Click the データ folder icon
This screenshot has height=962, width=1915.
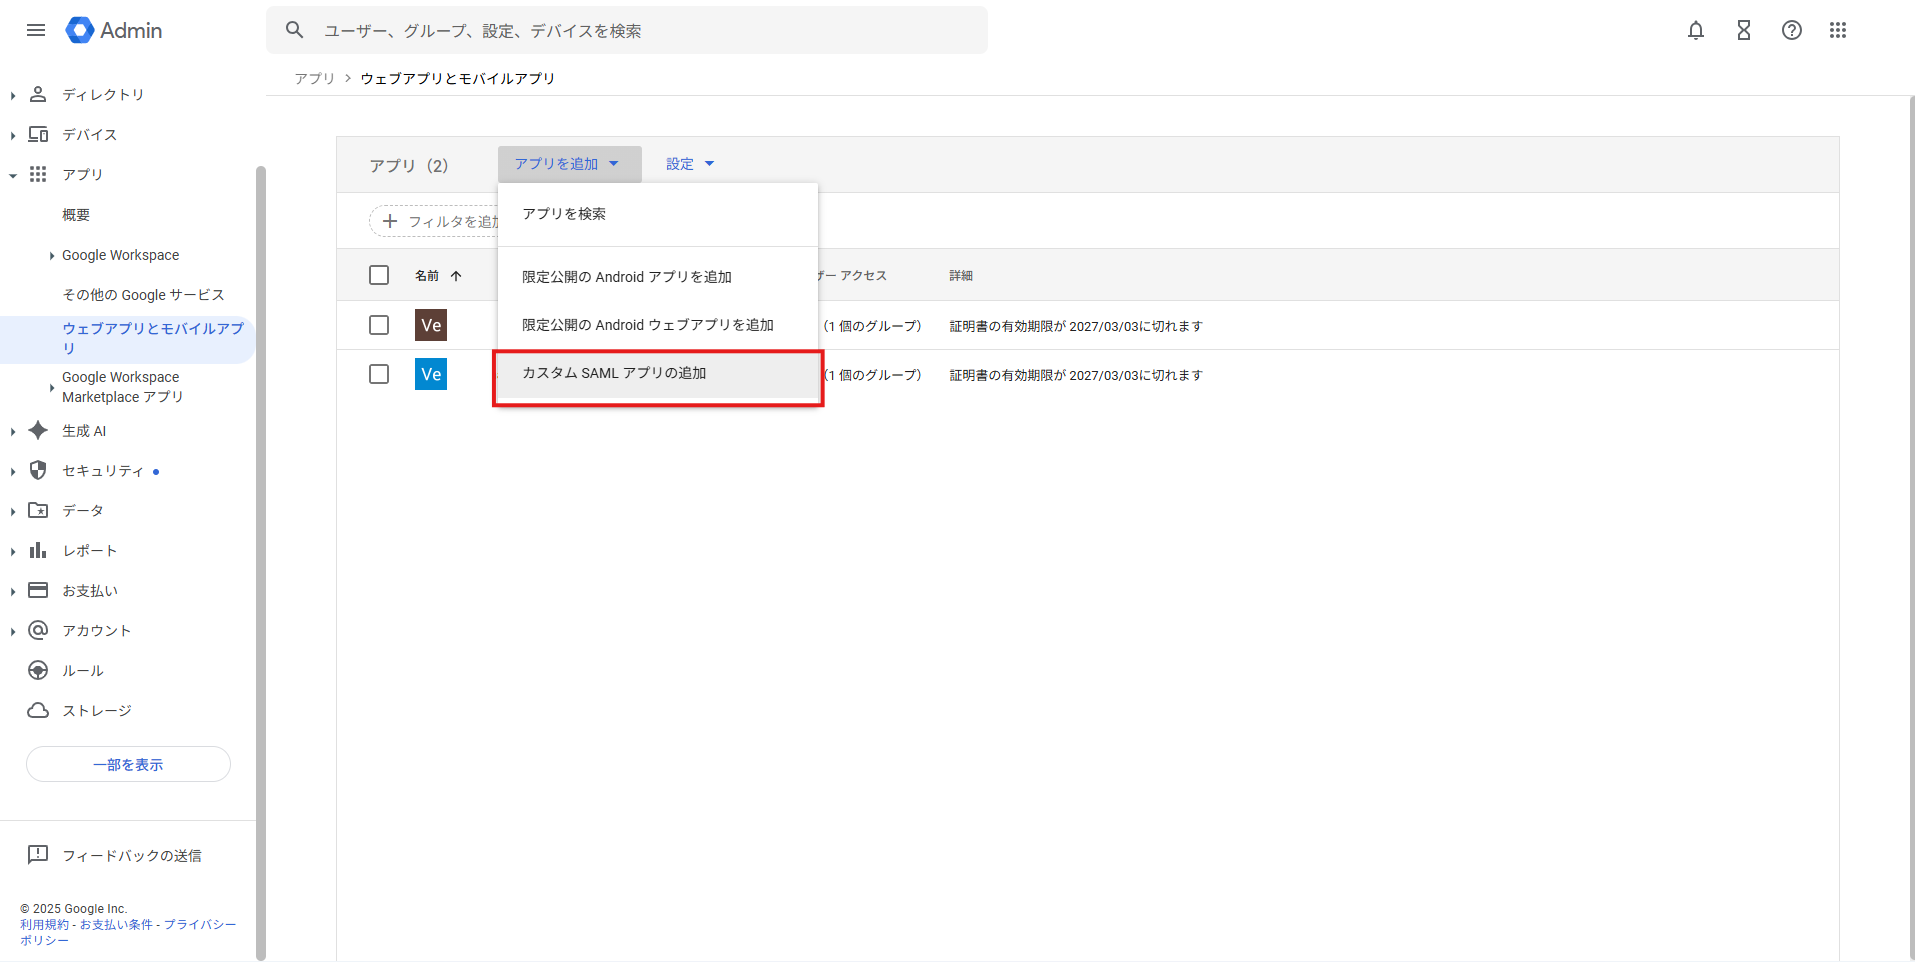38,510
